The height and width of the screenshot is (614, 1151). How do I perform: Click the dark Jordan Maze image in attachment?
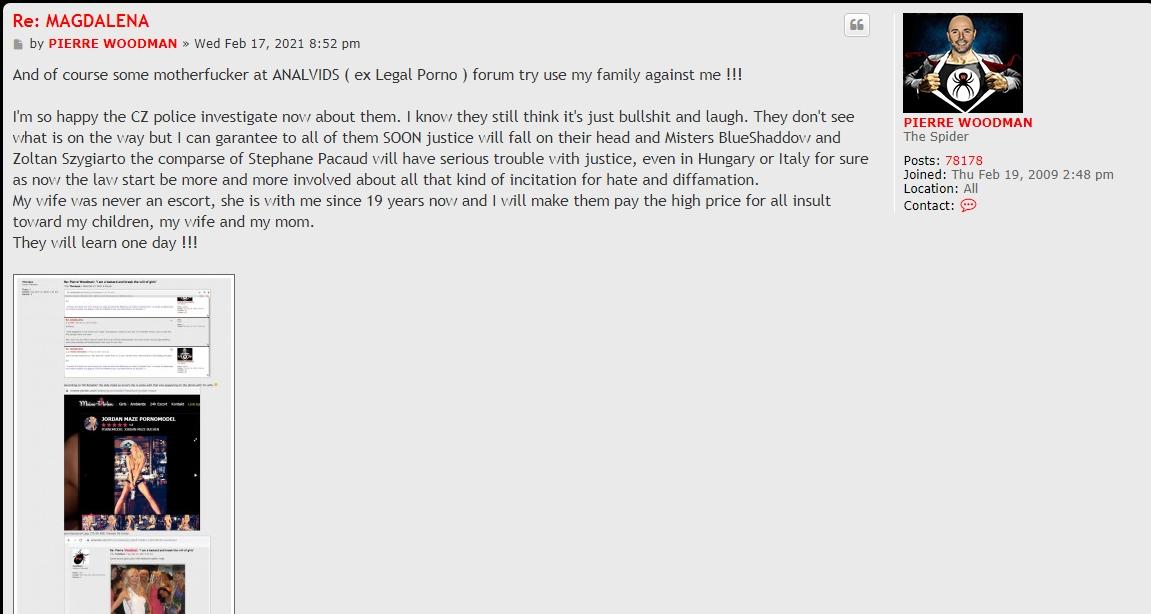tap(132, 462)
